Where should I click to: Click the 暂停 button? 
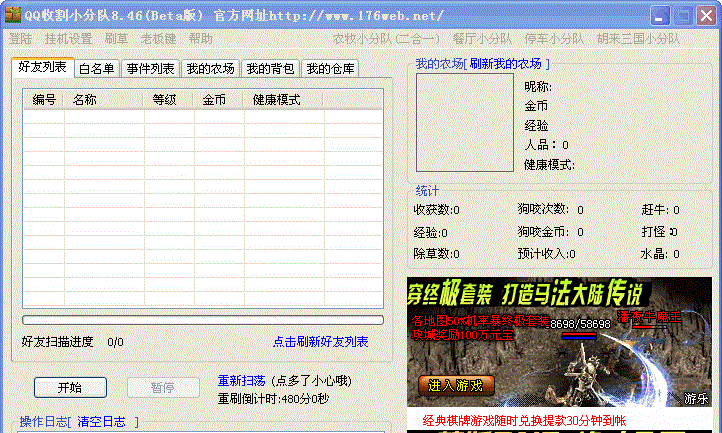coord(163,387)
